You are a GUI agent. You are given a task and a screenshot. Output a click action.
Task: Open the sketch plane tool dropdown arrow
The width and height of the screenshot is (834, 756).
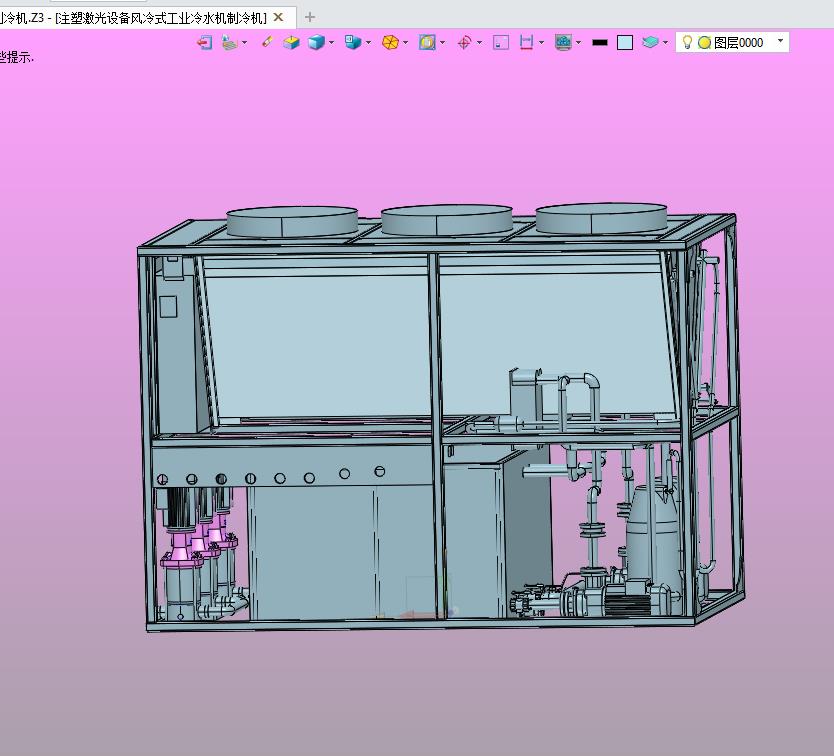pyautogui.click(x=245, y=43)
